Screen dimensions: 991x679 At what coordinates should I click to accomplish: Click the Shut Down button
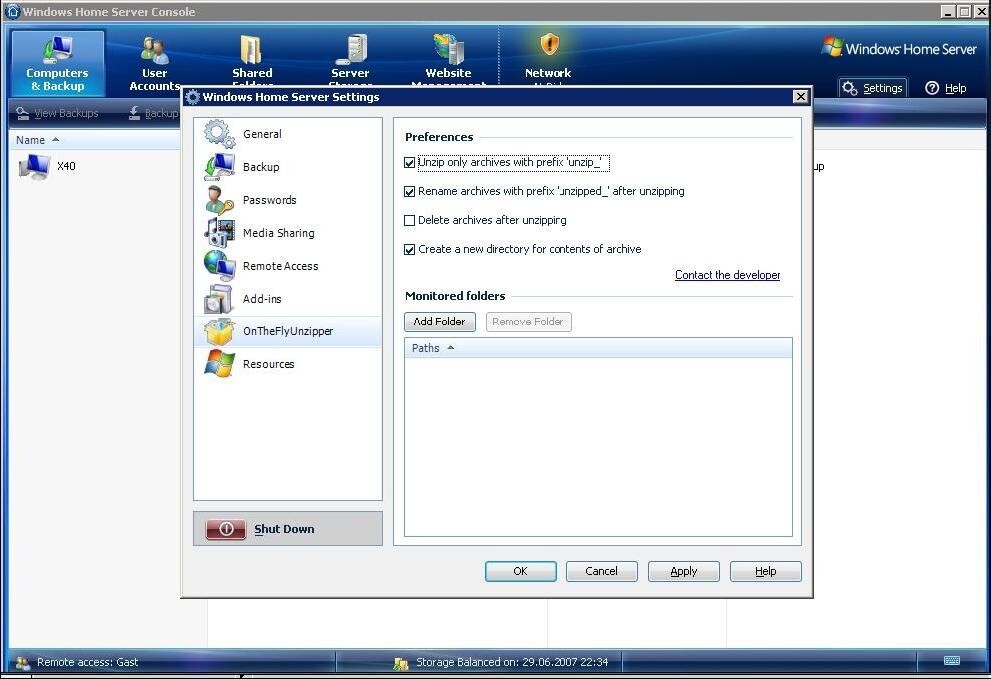point(288,529)
